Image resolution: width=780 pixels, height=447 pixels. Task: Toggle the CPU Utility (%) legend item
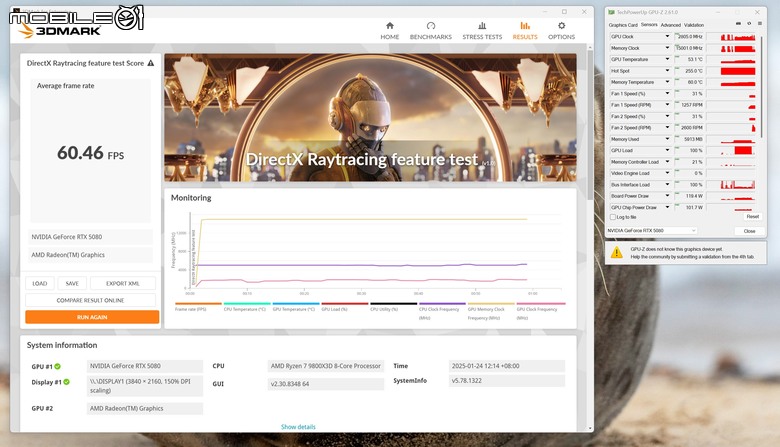tap(393, 307)
